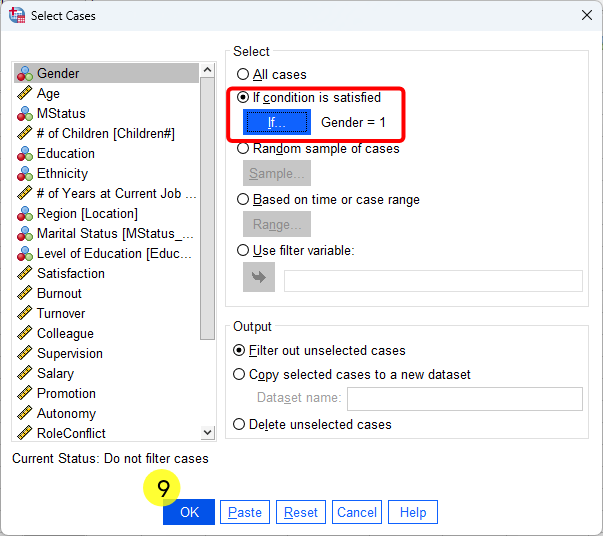Click the move-variable arrow button
603x536 pixels.
click(x=259, y=277)
